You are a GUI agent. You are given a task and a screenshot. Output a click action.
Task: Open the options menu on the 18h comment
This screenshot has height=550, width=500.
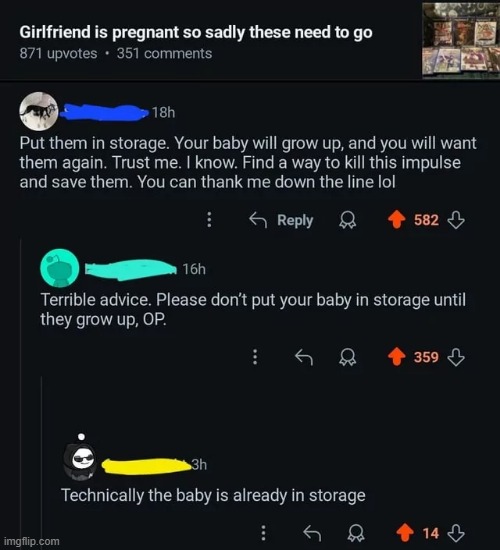point(209,220)
